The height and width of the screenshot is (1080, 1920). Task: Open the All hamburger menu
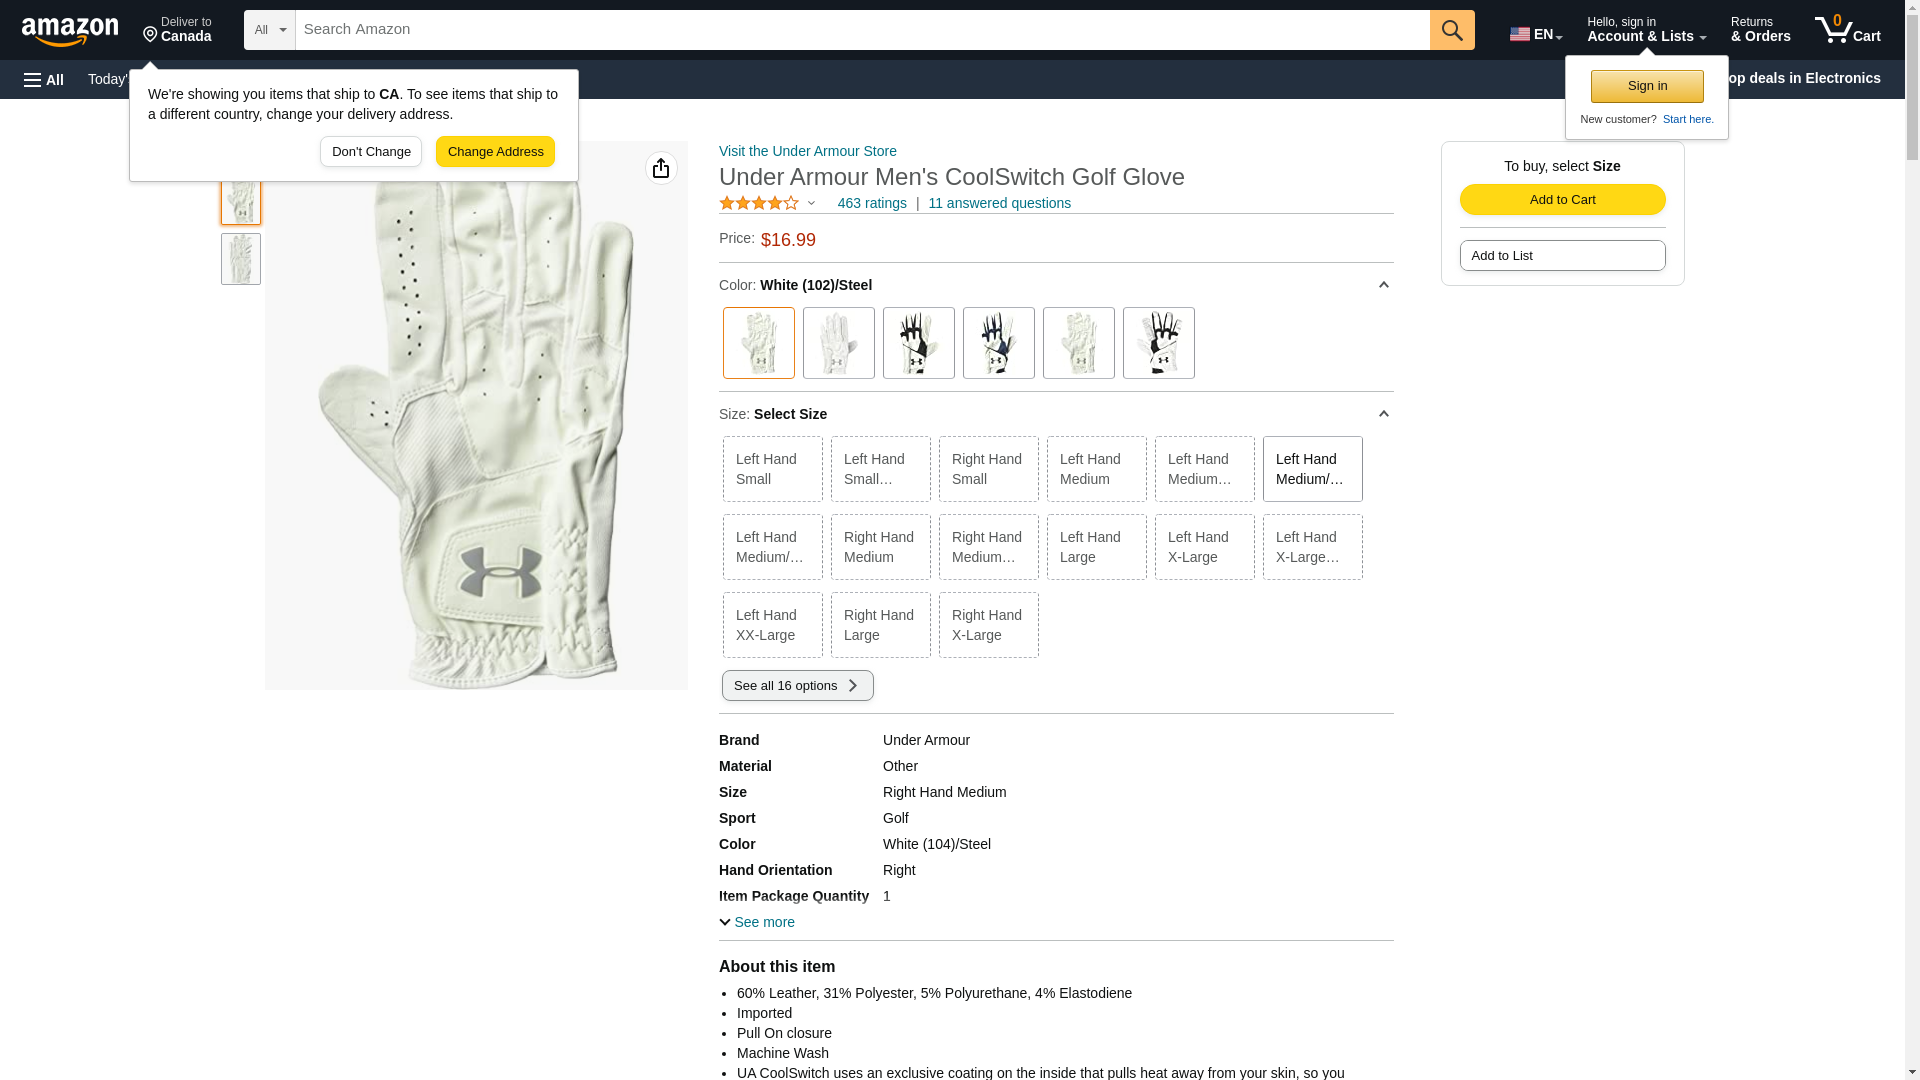pos(44,79)
